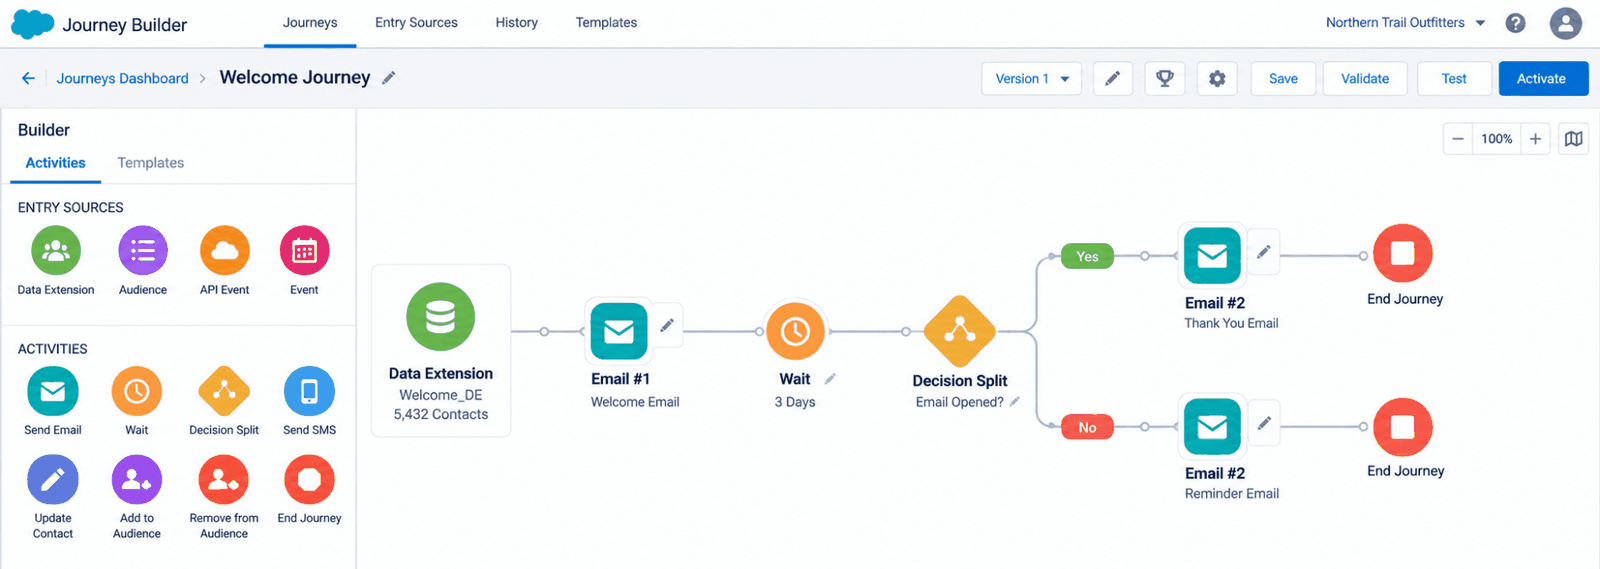Screen dimensions: 1600x569
Task: Open the top Templates tab
Action: 606,23
